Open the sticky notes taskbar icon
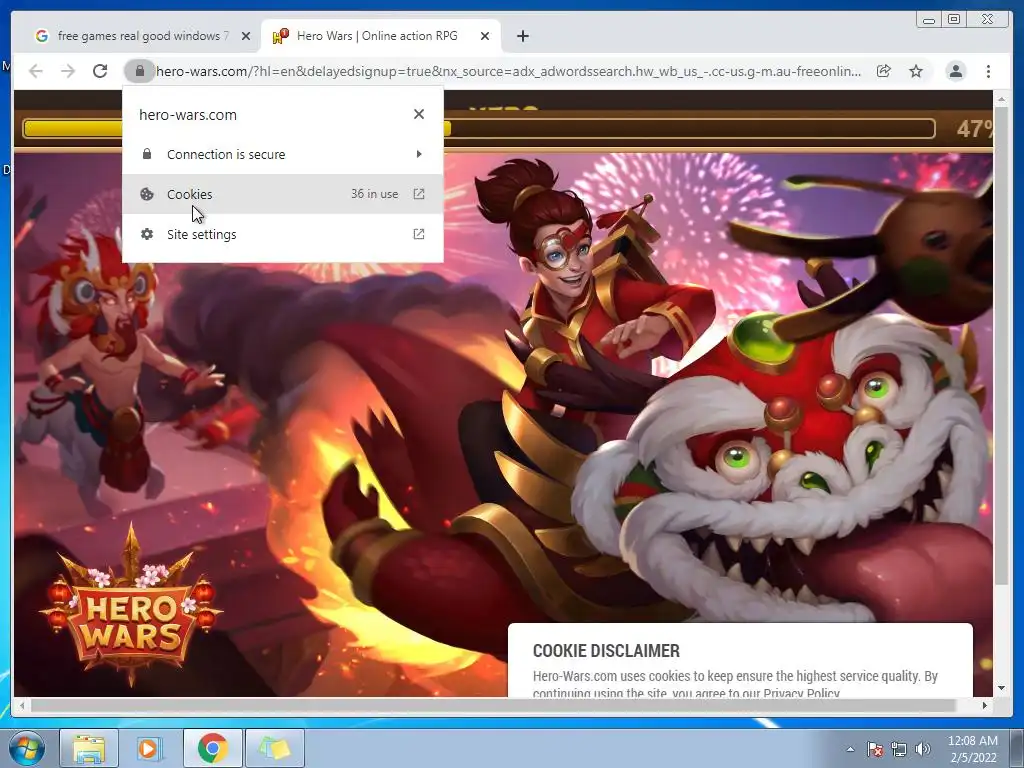Viewport: 1024px width, 768px height. coord(275,748)
